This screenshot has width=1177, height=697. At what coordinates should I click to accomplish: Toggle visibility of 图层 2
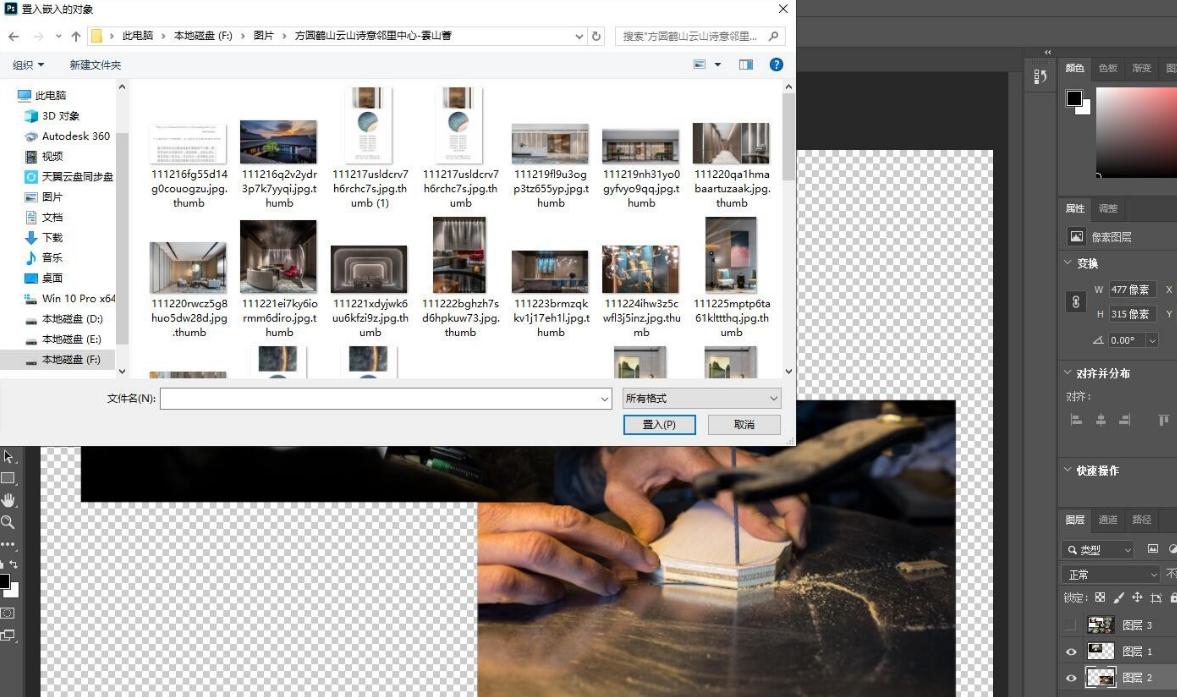pyautogui.click(x=1070, y=678)
